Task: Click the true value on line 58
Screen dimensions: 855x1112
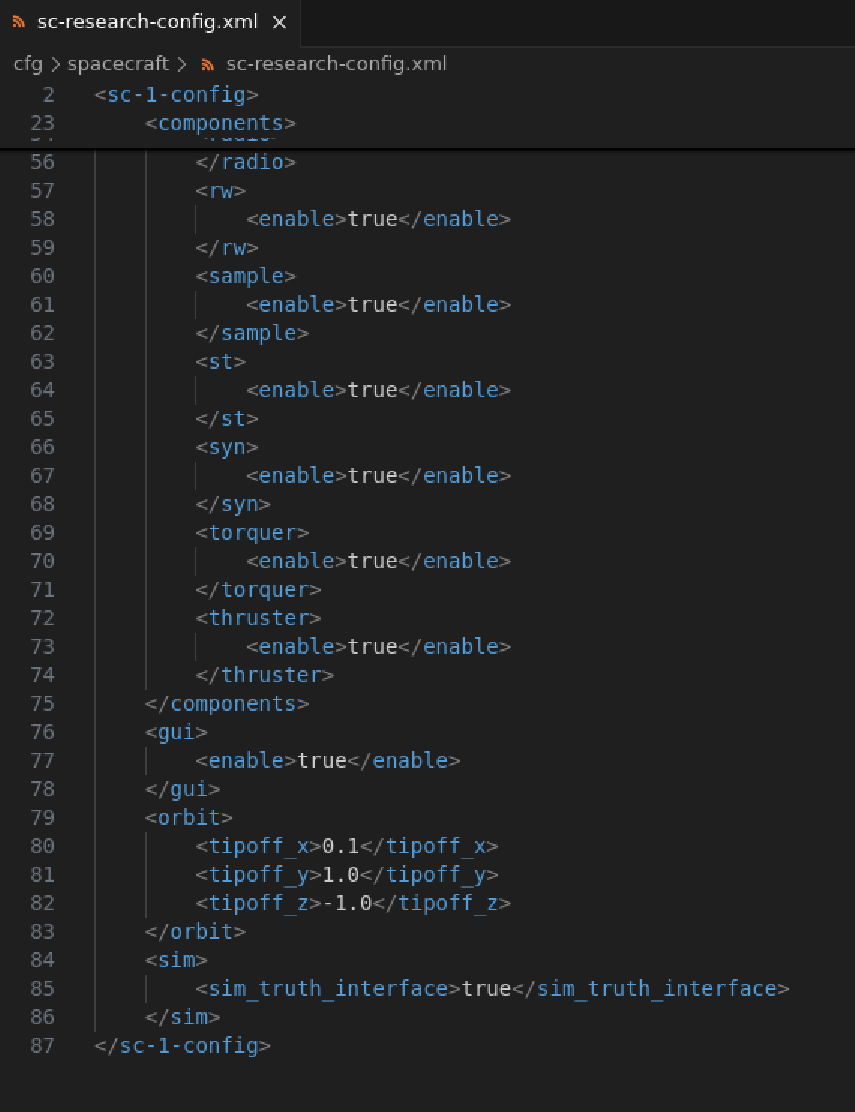Action: point(372,219)
